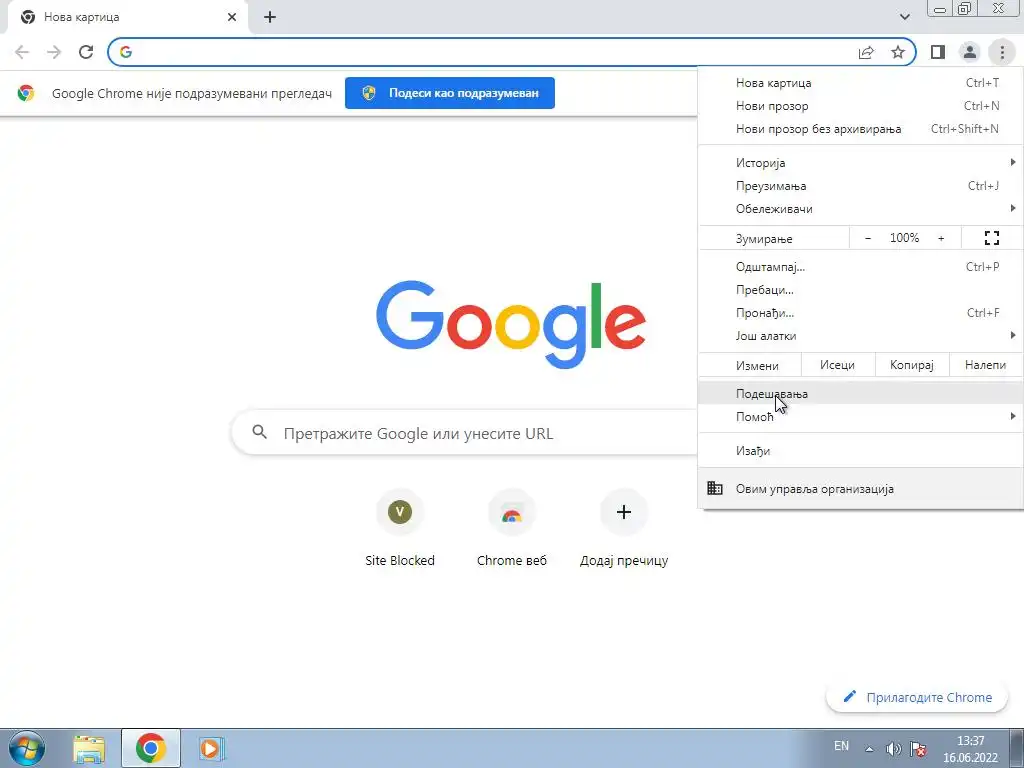This screenshot has height=768, width=1024.
Task: Choose Изађи from the menu
Action: tap(861, 451)
